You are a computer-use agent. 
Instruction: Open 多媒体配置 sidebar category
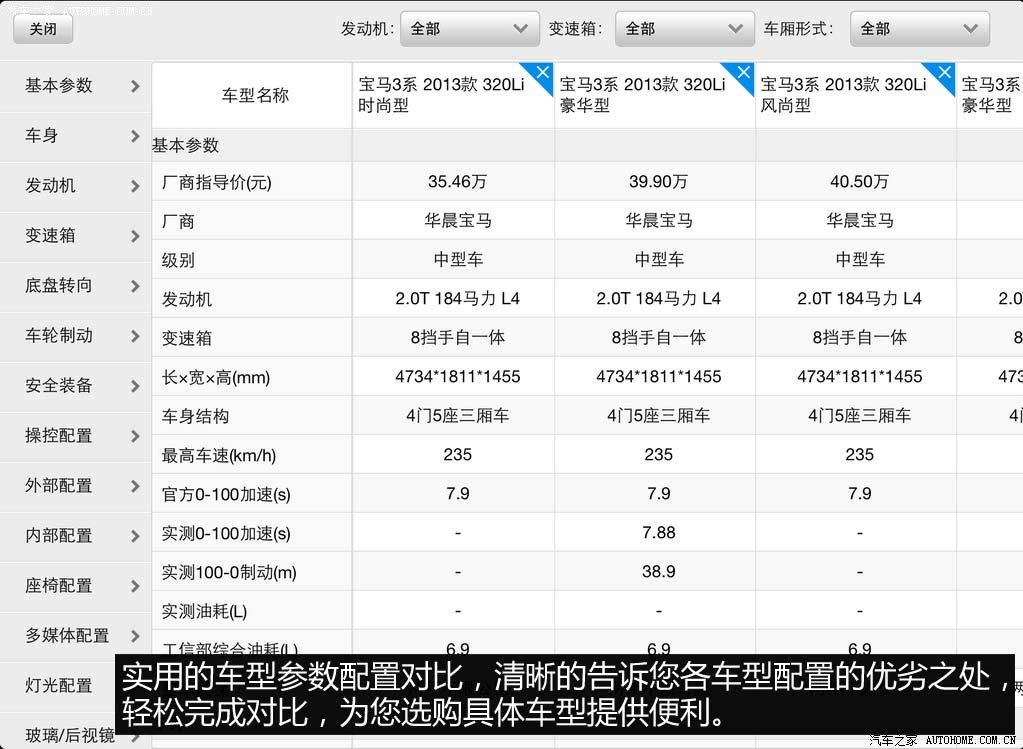pyautogui.click(x=75, y=636)
